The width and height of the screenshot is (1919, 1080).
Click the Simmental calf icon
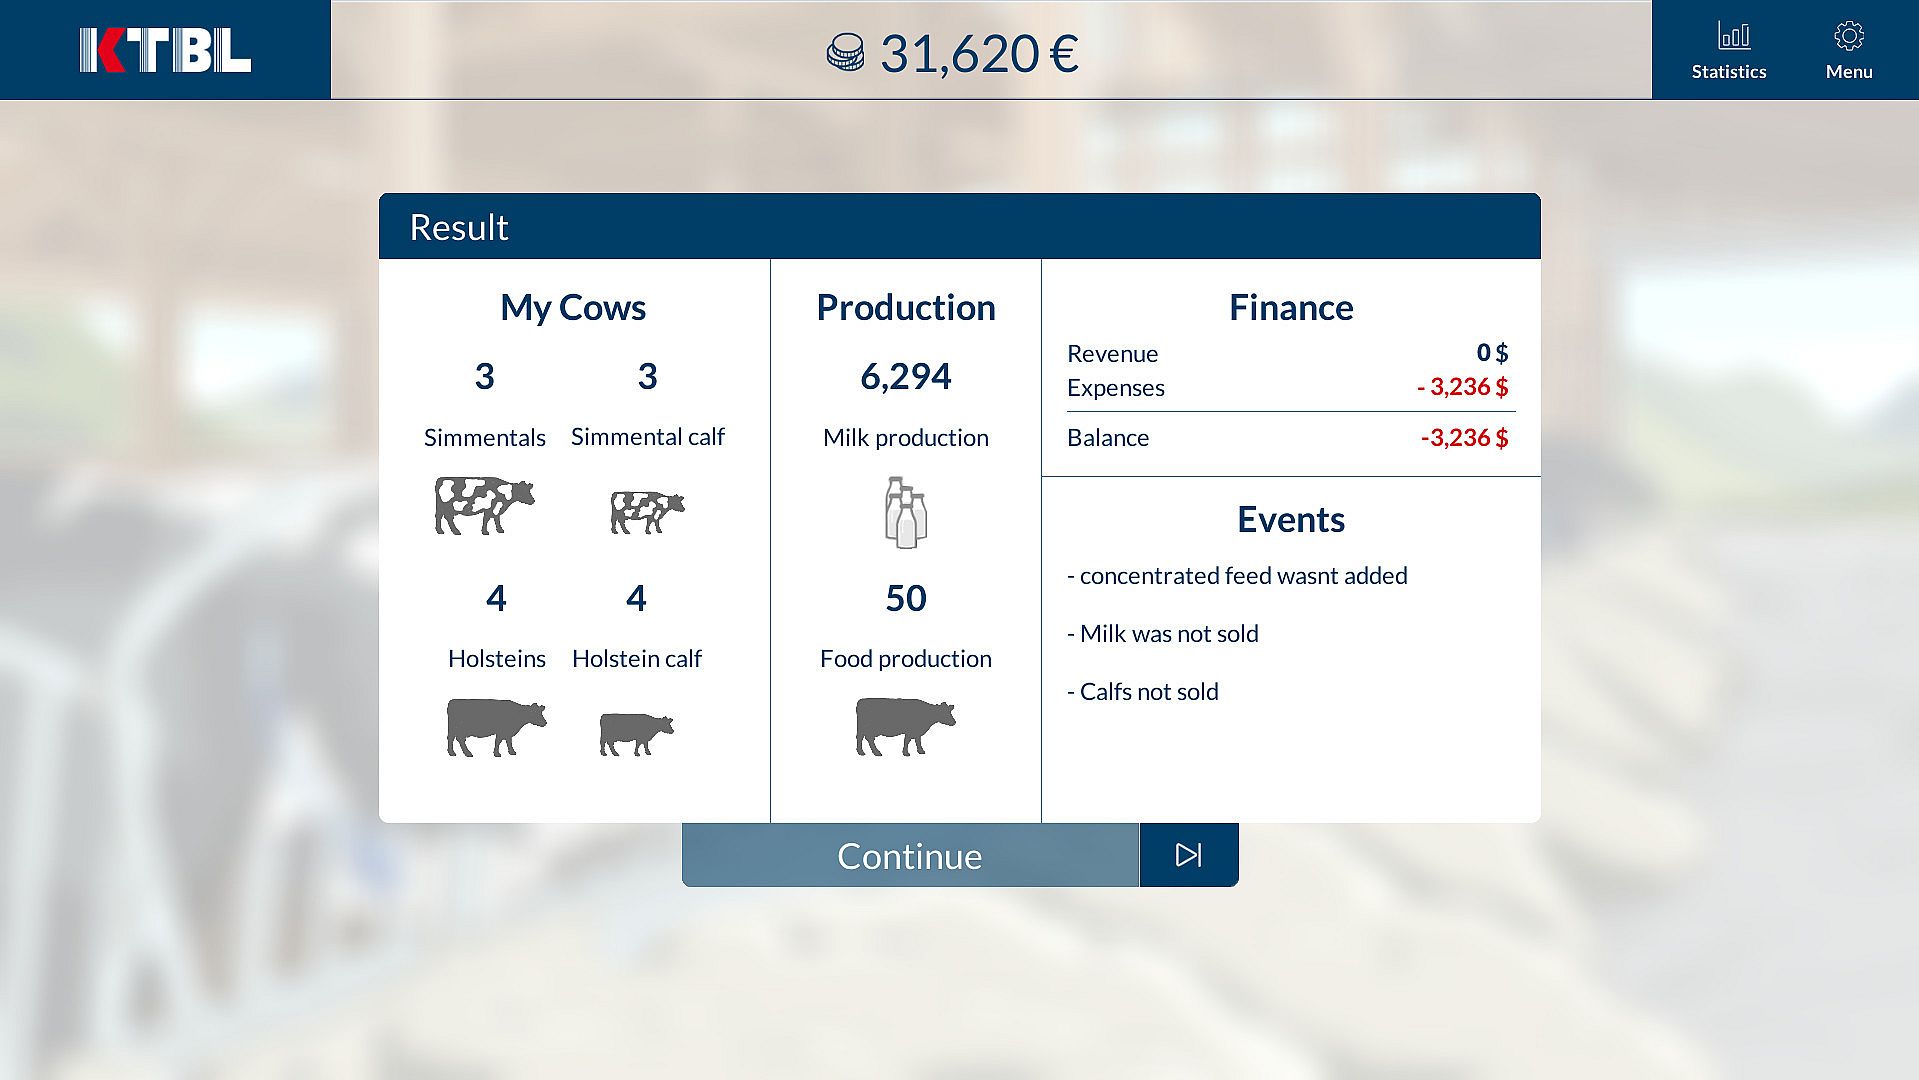[x=647, y=511]
